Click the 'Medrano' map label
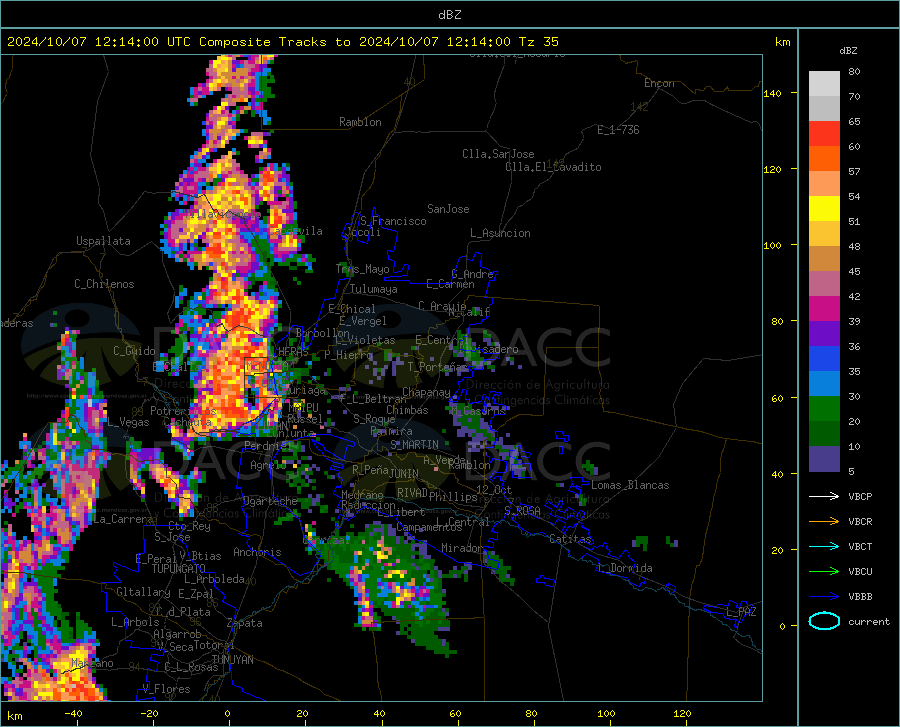 tap(362, 495)
